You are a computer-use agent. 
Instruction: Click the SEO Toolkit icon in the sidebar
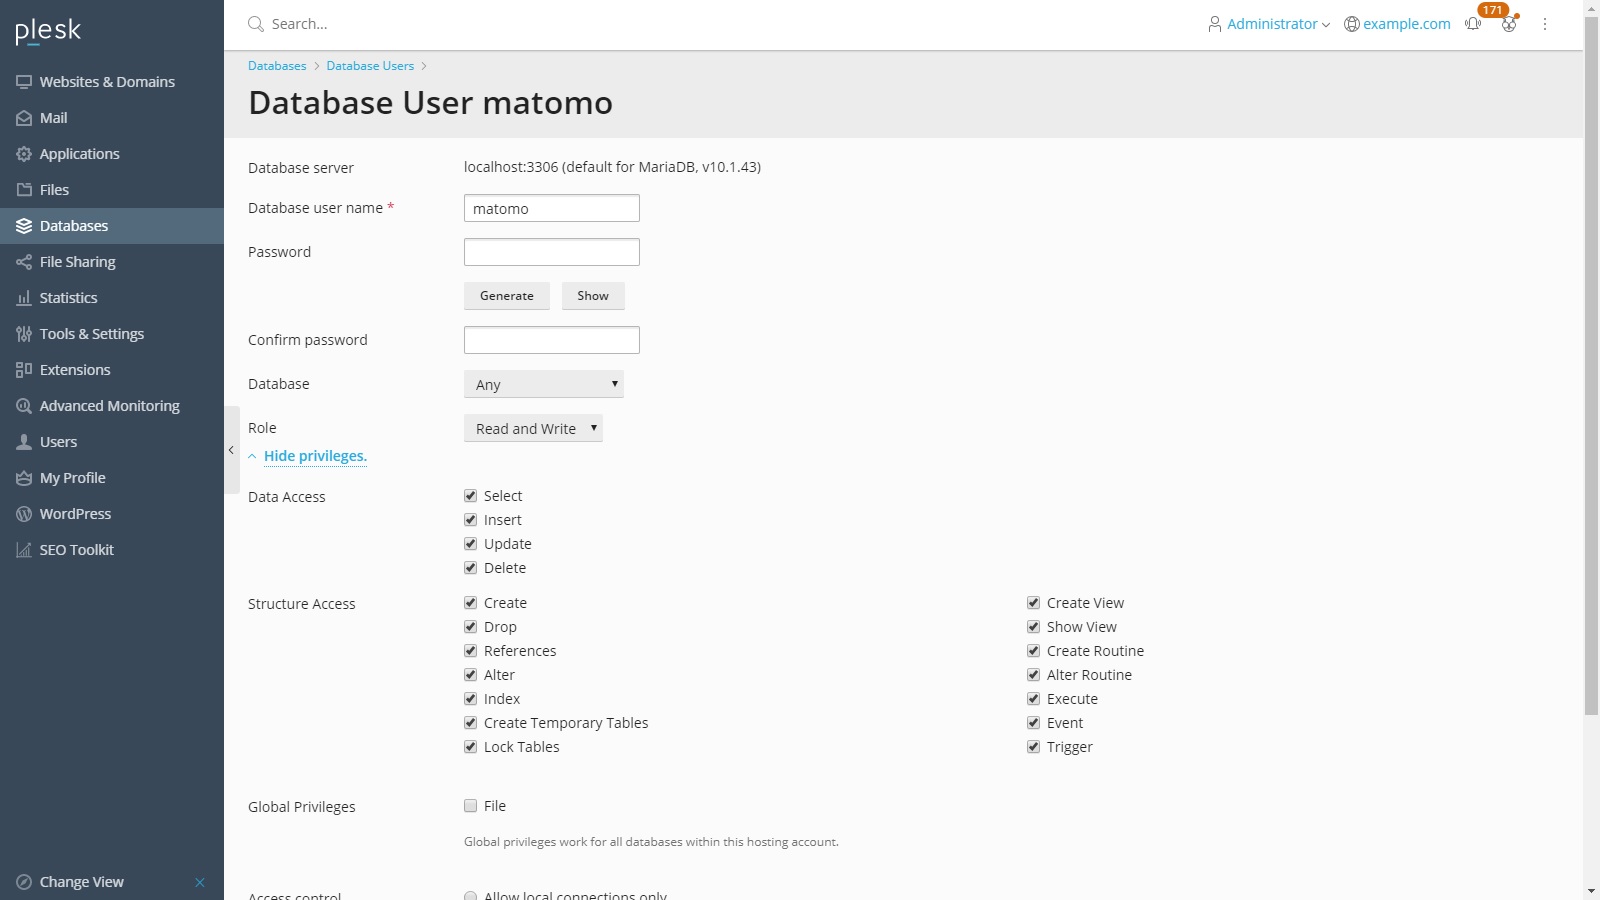click(x=24, y=550)
